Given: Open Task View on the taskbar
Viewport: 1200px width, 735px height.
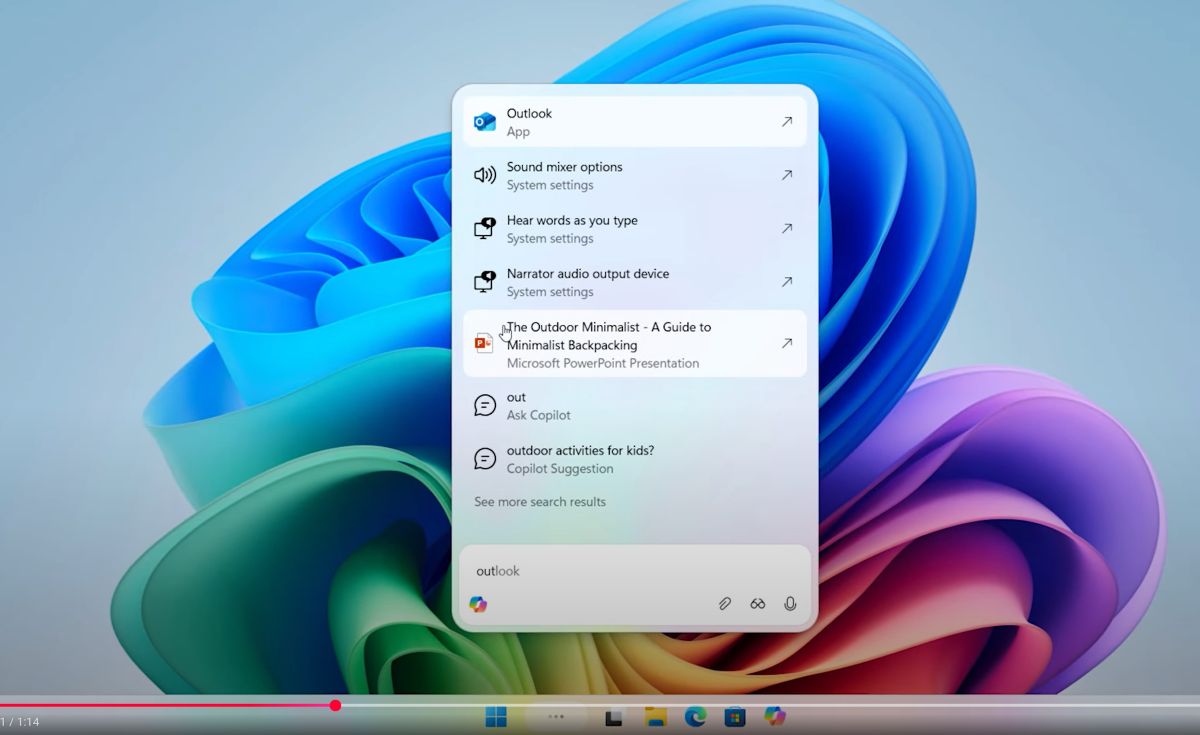Looking at the screenshot, I should (x=614, y=717).
